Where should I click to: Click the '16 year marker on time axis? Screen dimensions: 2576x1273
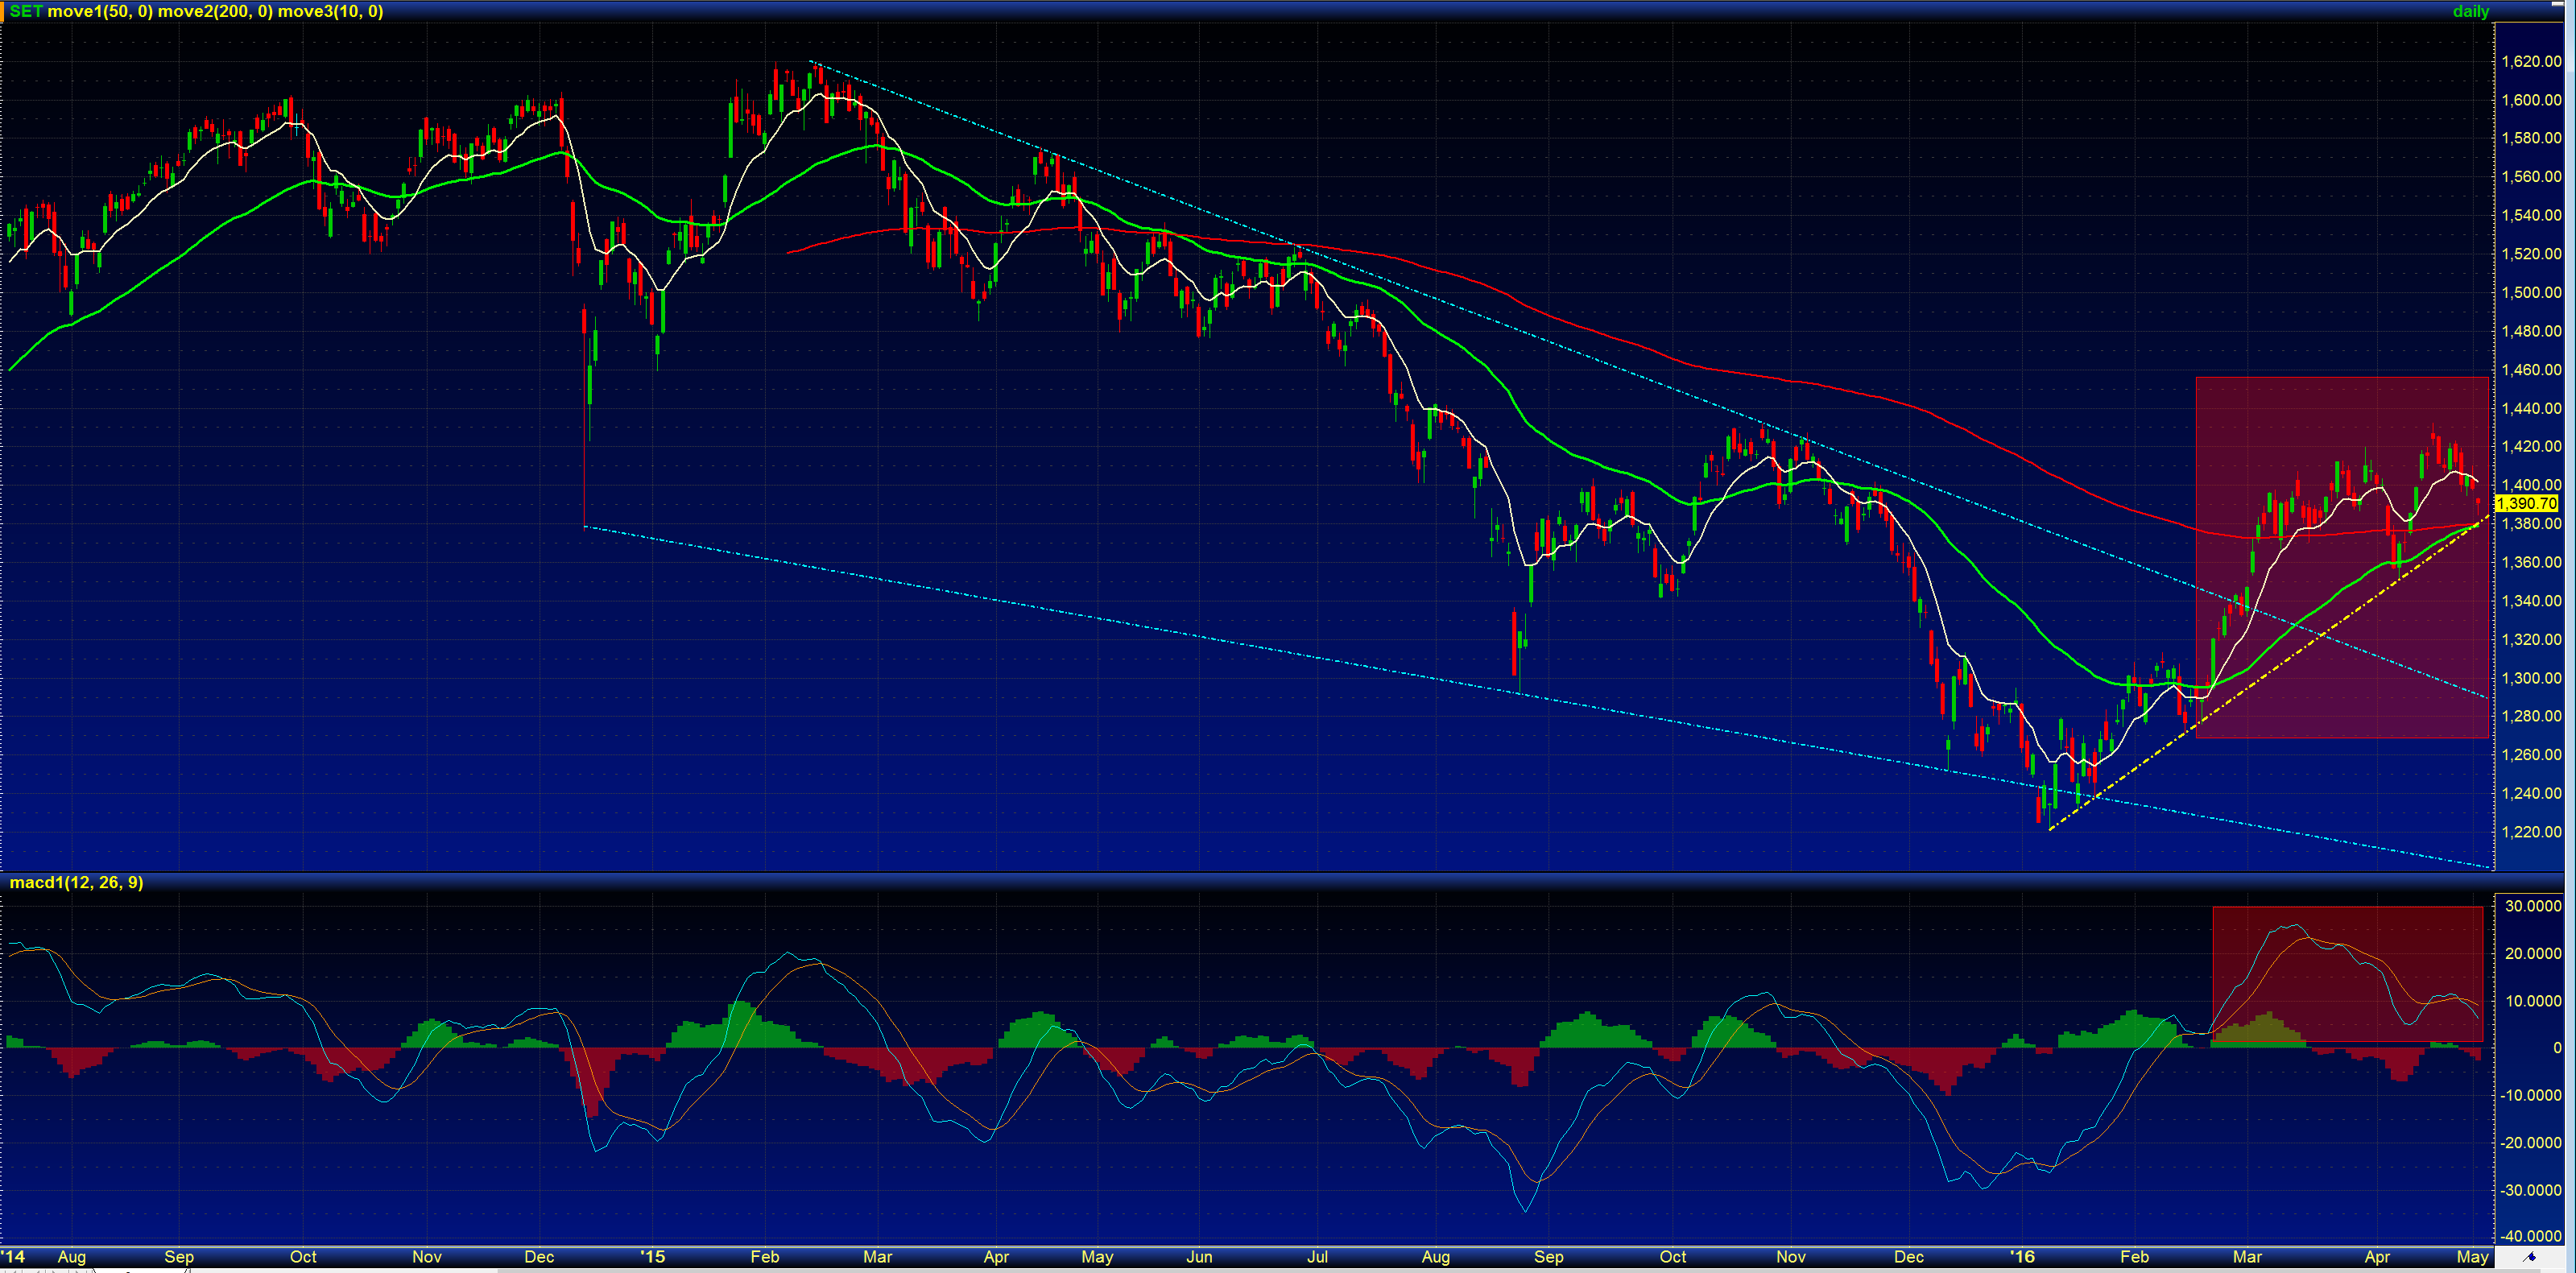[x=2022, y=1257]
